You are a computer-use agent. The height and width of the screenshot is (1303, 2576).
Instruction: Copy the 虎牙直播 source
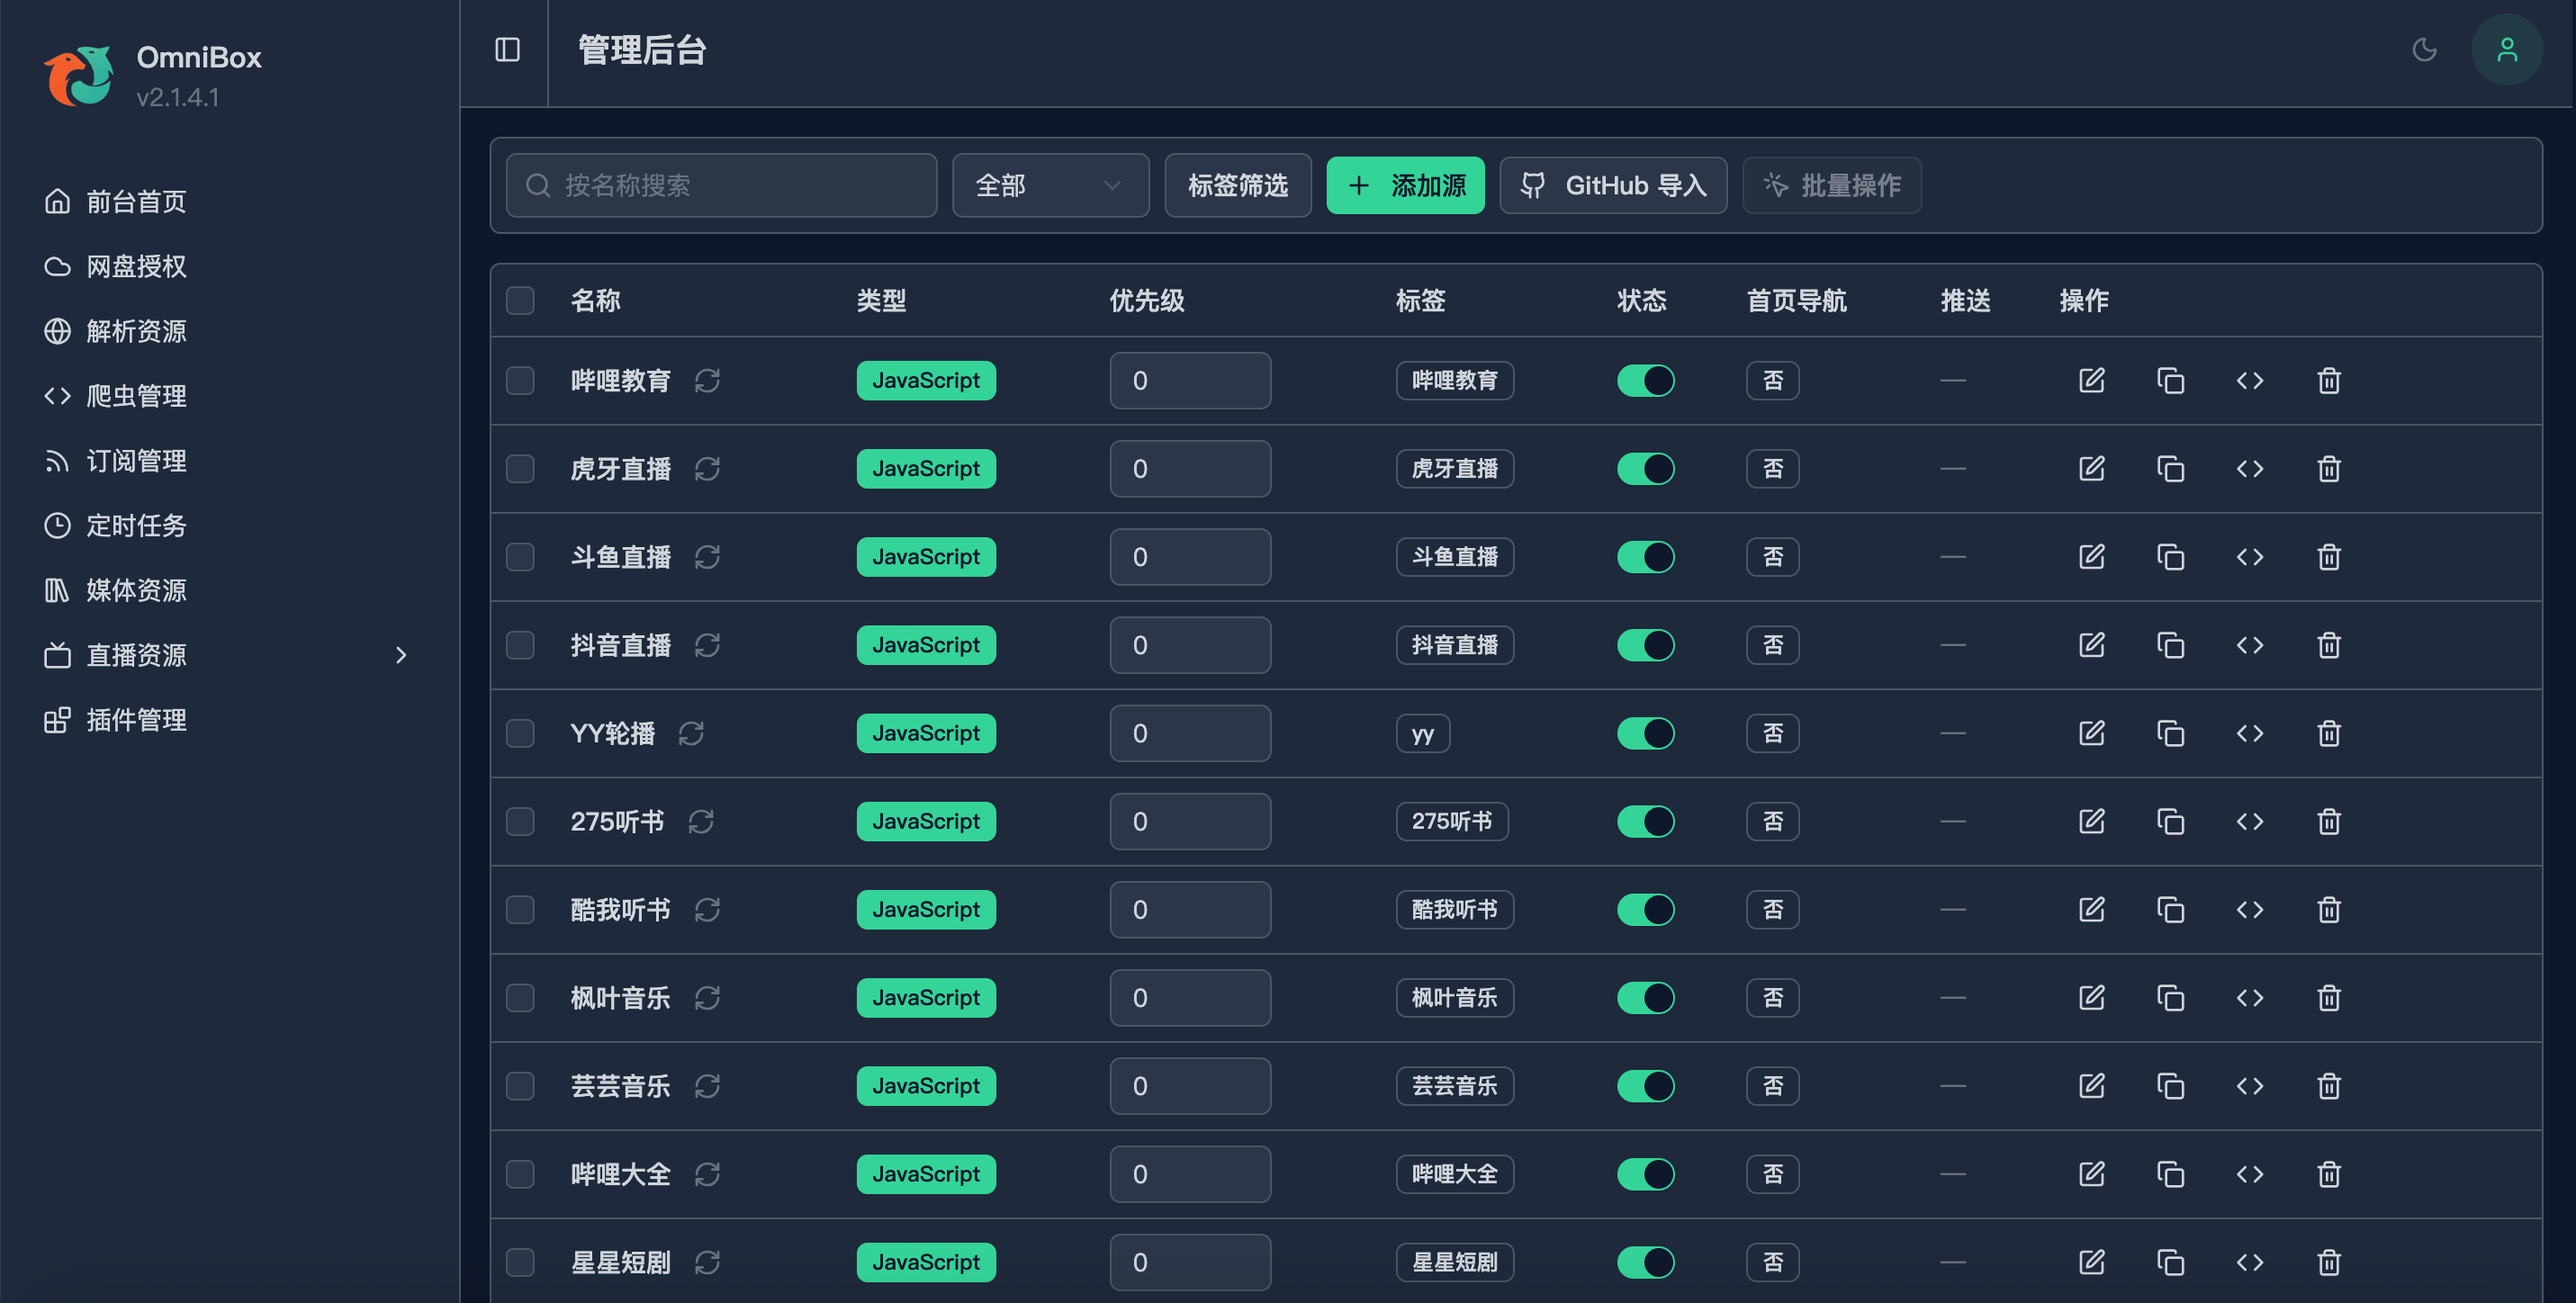click(2170, 469)
